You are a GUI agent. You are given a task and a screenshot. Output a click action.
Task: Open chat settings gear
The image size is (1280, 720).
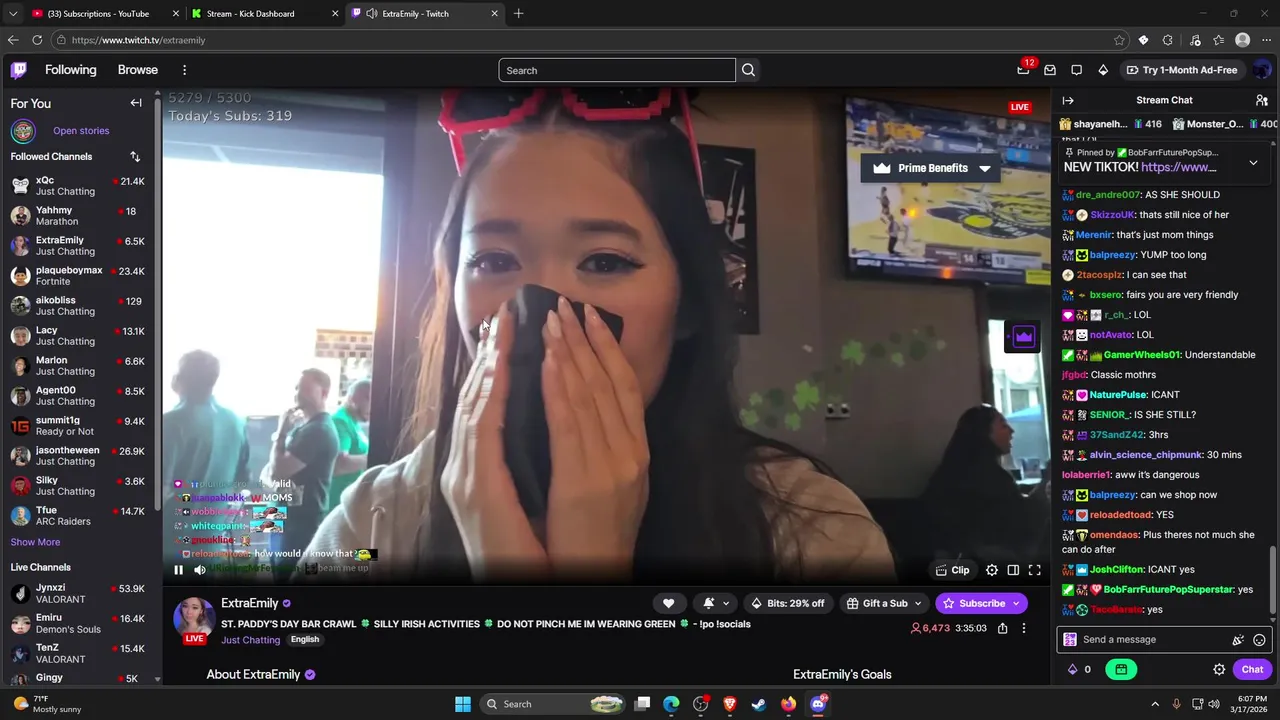tap(1219, 670)
